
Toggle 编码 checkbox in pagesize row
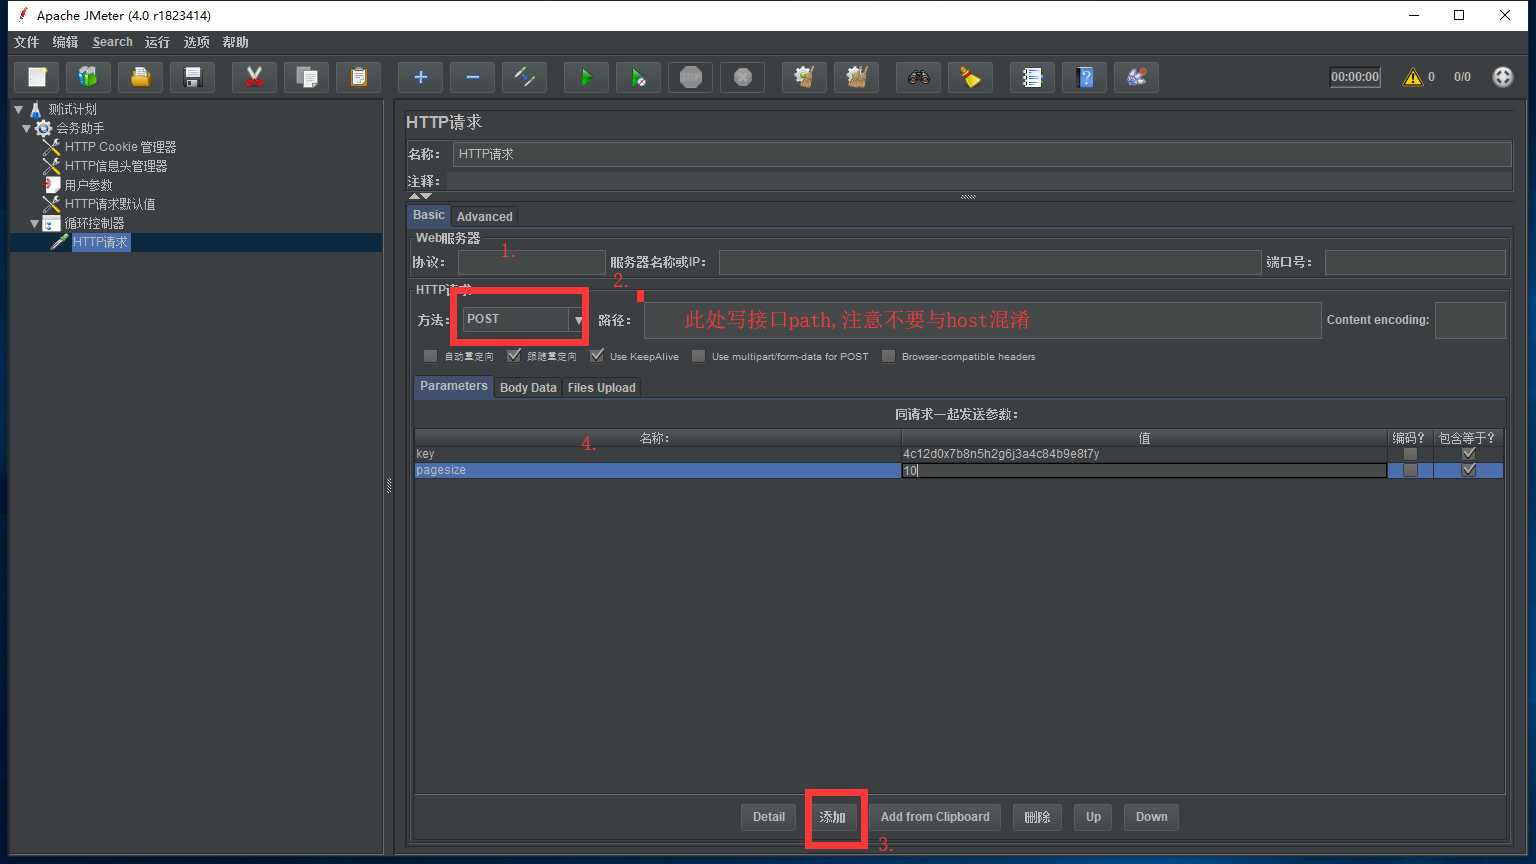[1410, 470]
